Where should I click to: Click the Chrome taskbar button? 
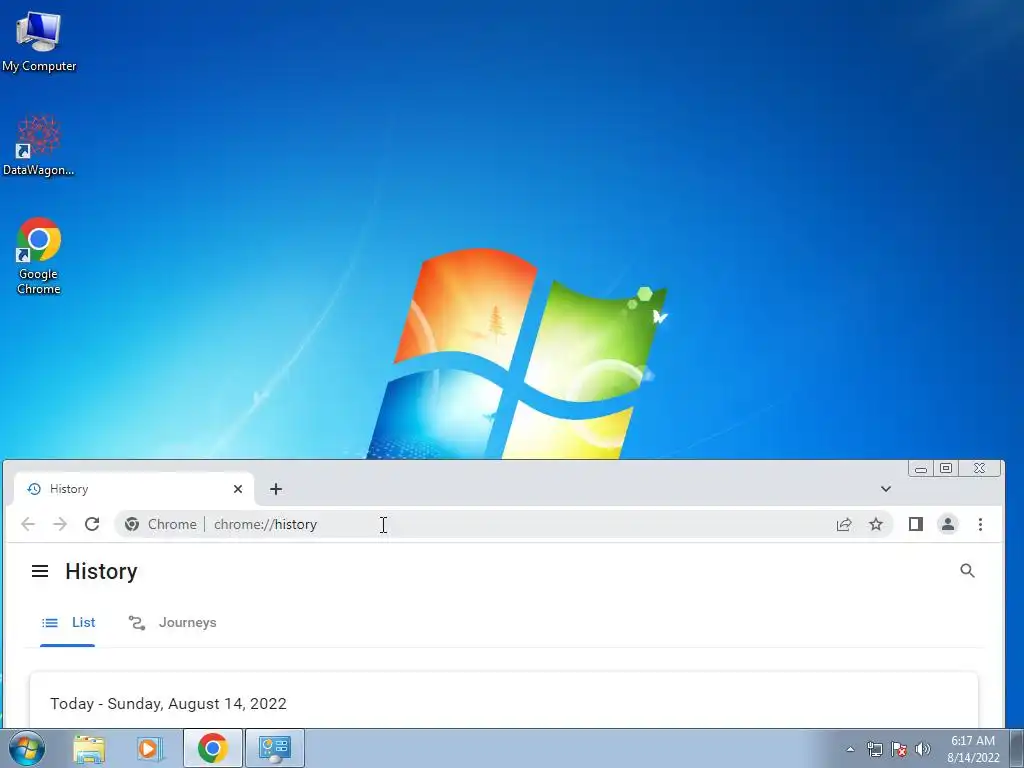[213, 748]
